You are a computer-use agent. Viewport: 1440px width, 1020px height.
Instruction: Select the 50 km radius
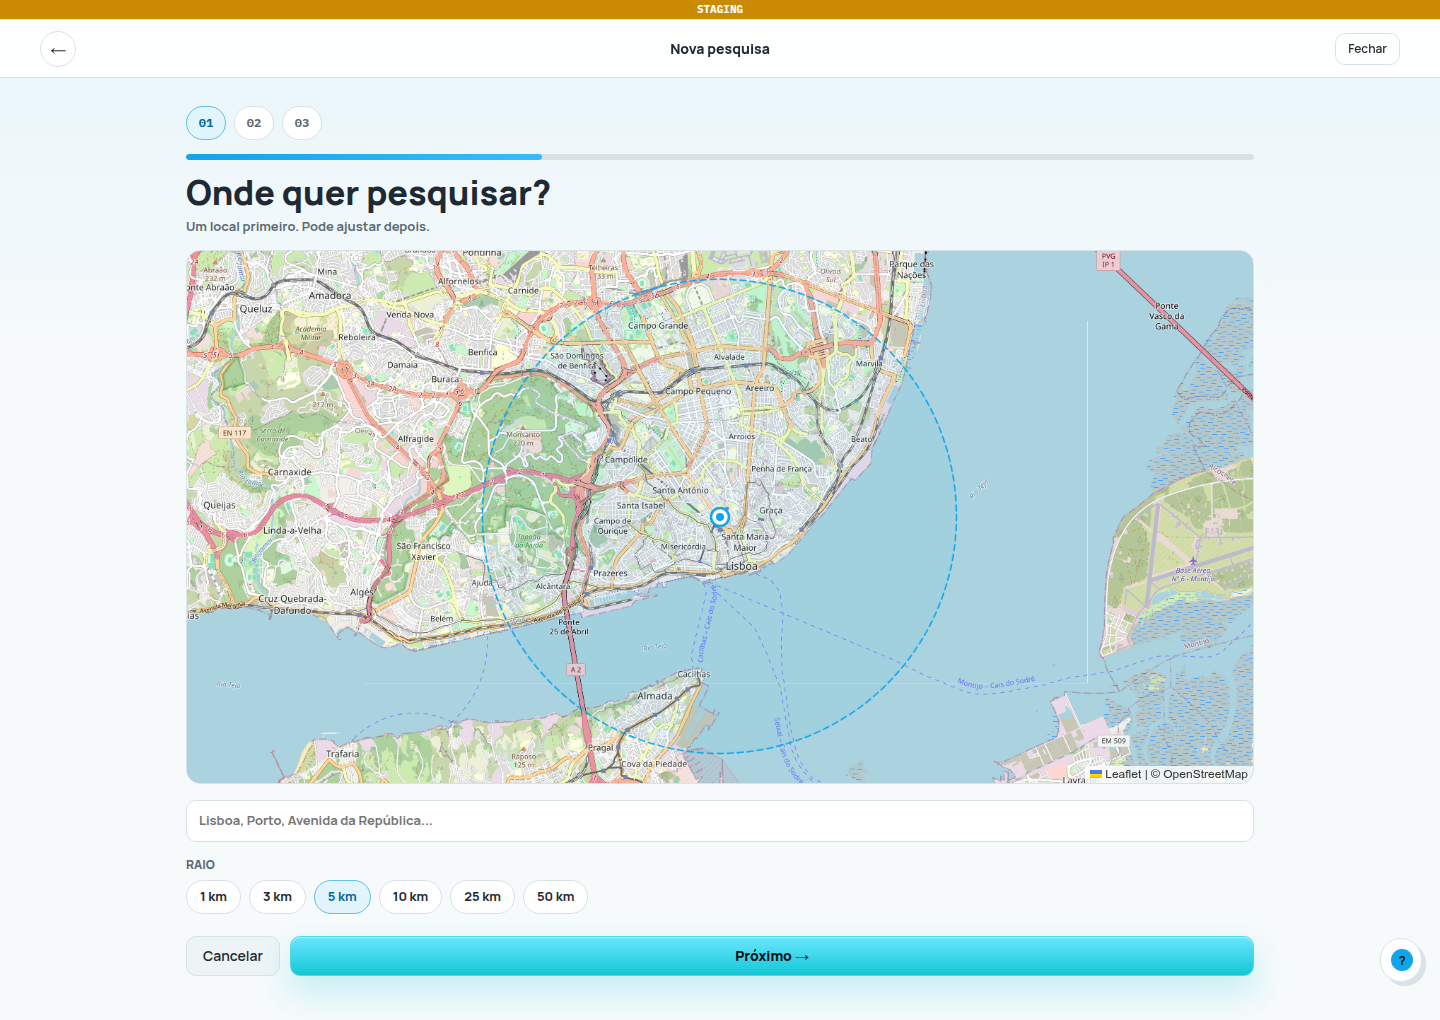(555, 897)
